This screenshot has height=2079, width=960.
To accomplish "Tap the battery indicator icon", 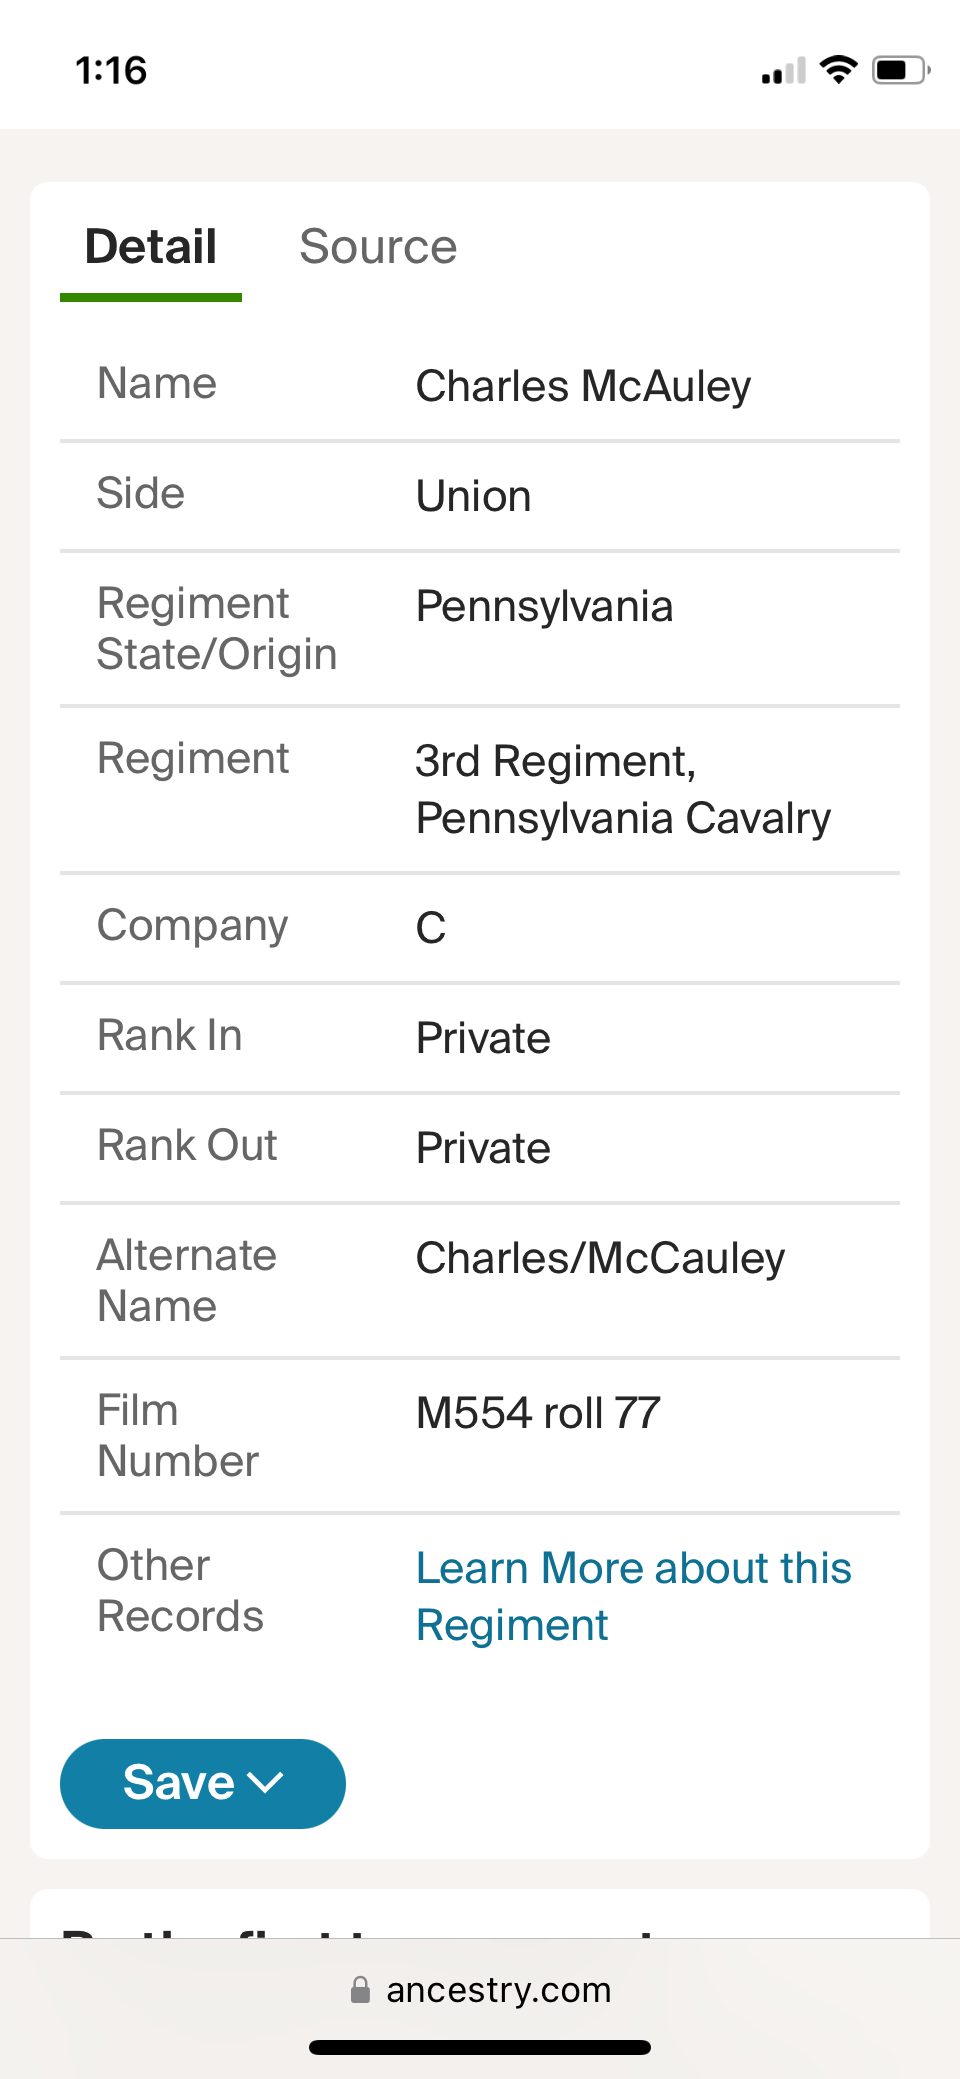I will 900,70.
